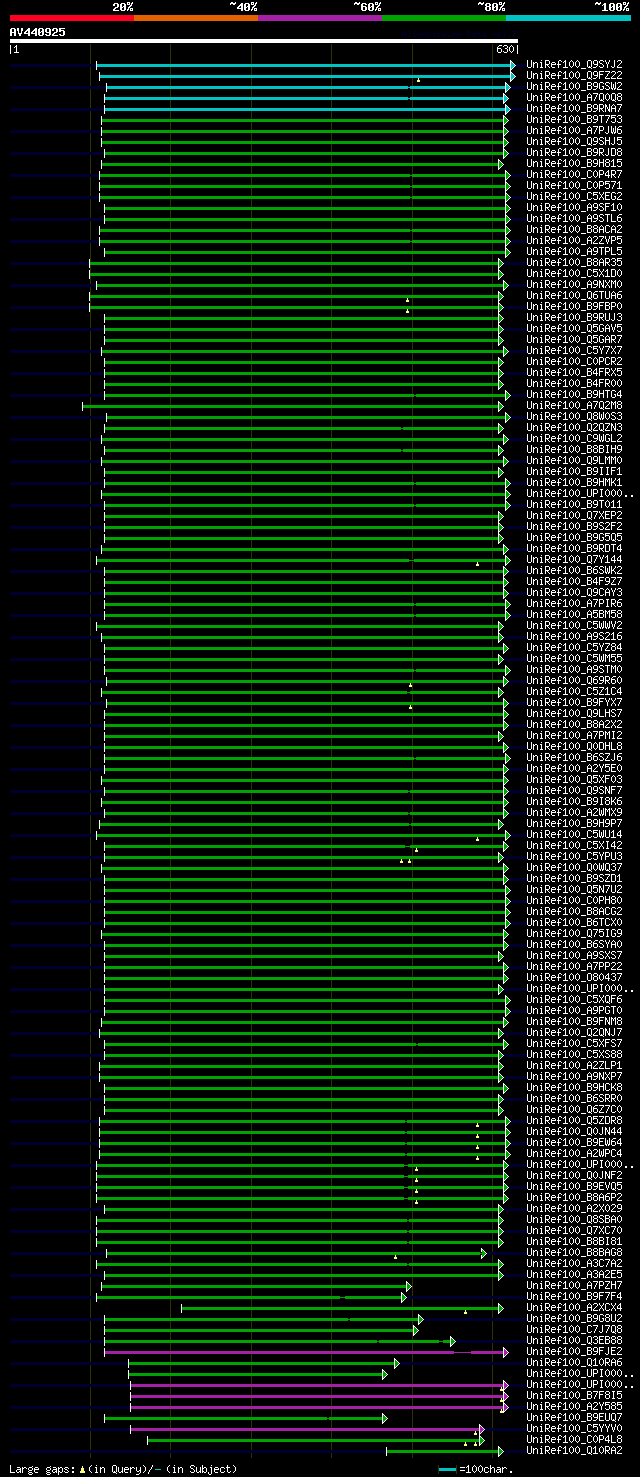Select the UniRef100_Q7Y144 label
This screenshot has width=640, height=1477.
(x=574, y=559)
